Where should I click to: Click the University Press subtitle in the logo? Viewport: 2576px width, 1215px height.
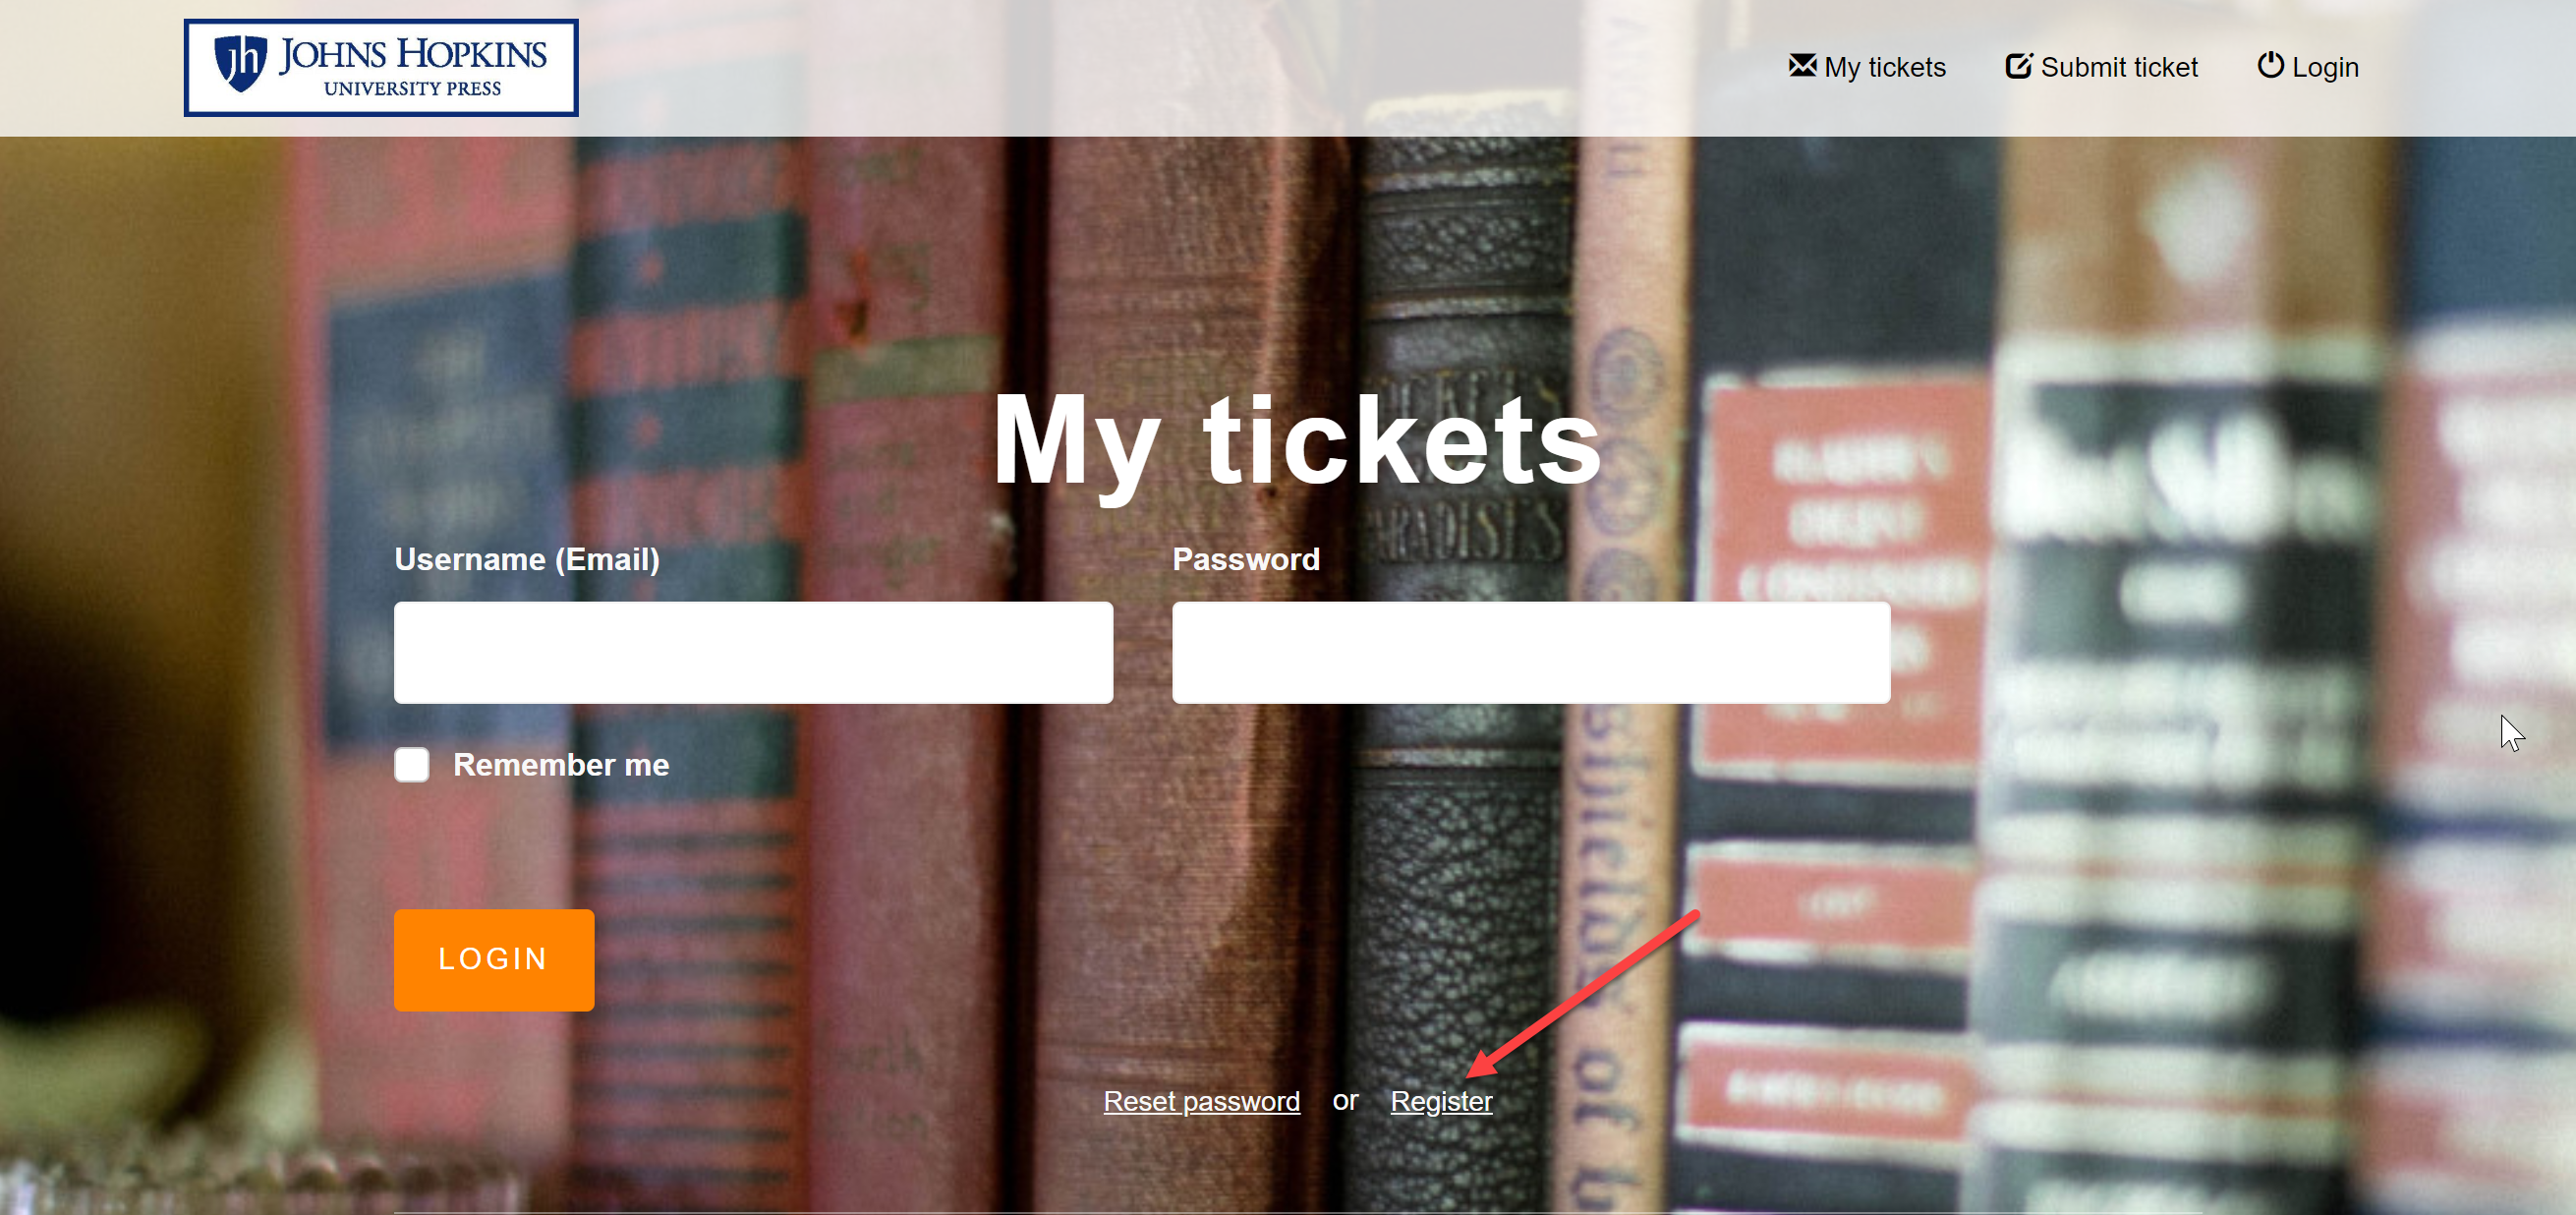tap(412, 88)
